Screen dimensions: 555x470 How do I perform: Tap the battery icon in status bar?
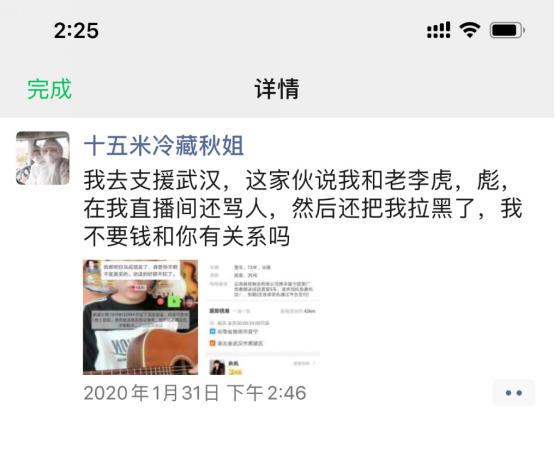coord(507,30)
